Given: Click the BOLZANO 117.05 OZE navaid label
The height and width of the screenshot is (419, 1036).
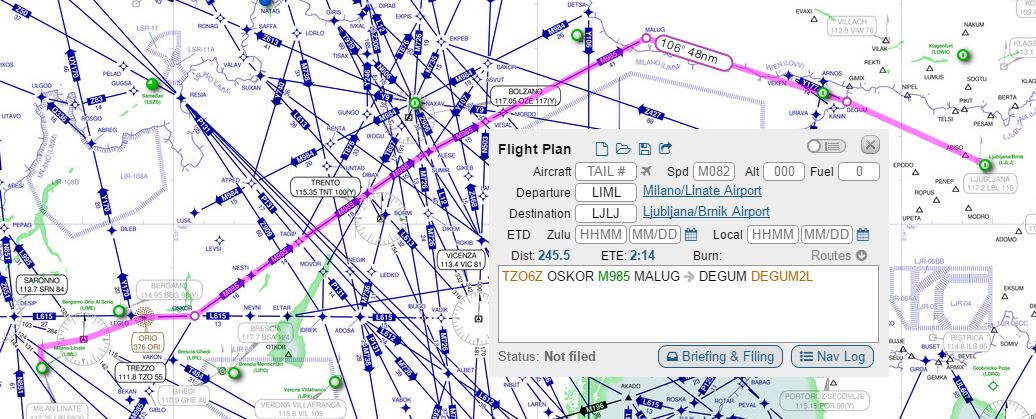Looking at the screenshot, I should 525,96.
